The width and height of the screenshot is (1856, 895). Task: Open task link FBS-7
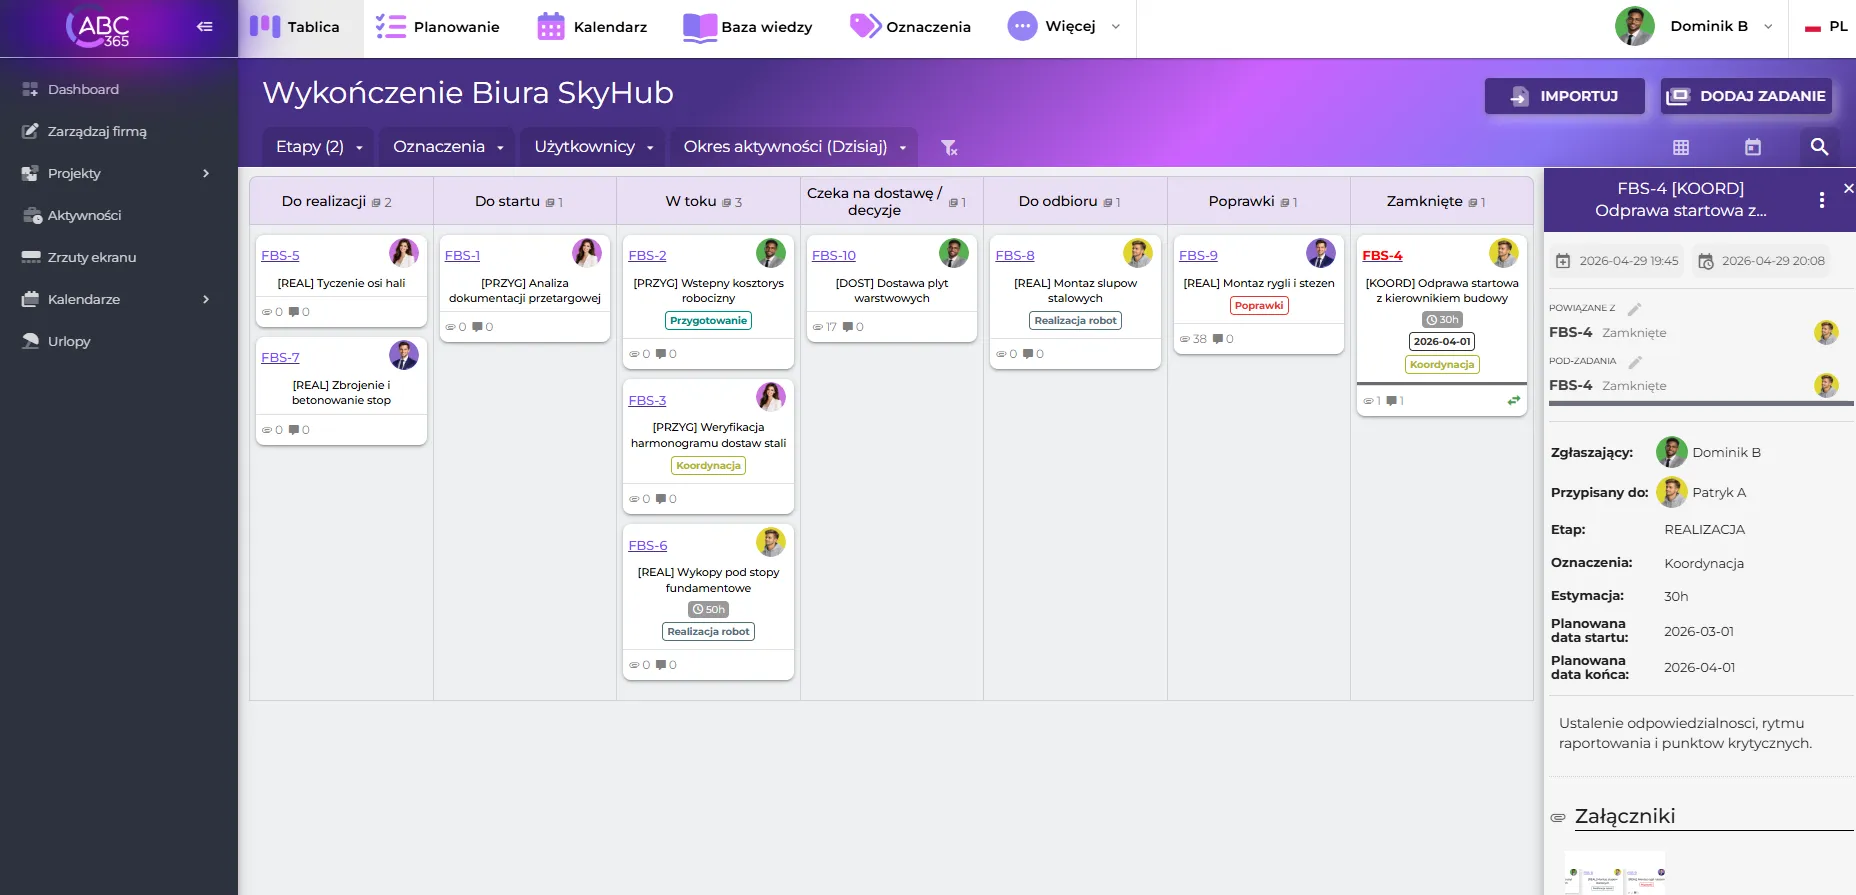280,358
